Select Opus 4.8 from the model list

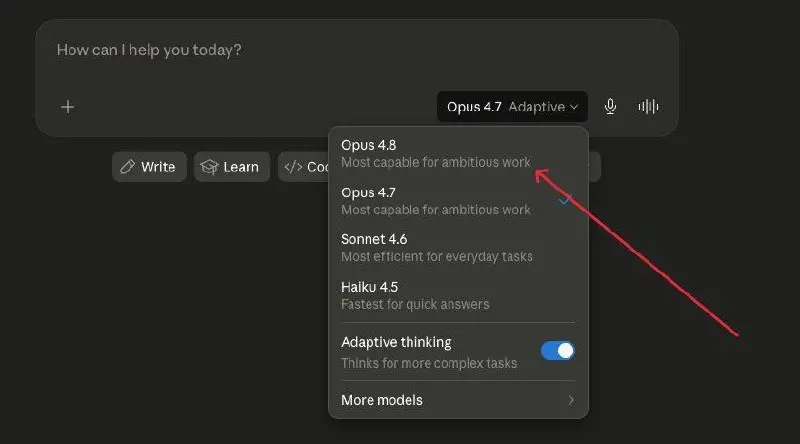[x=458, y=154]
